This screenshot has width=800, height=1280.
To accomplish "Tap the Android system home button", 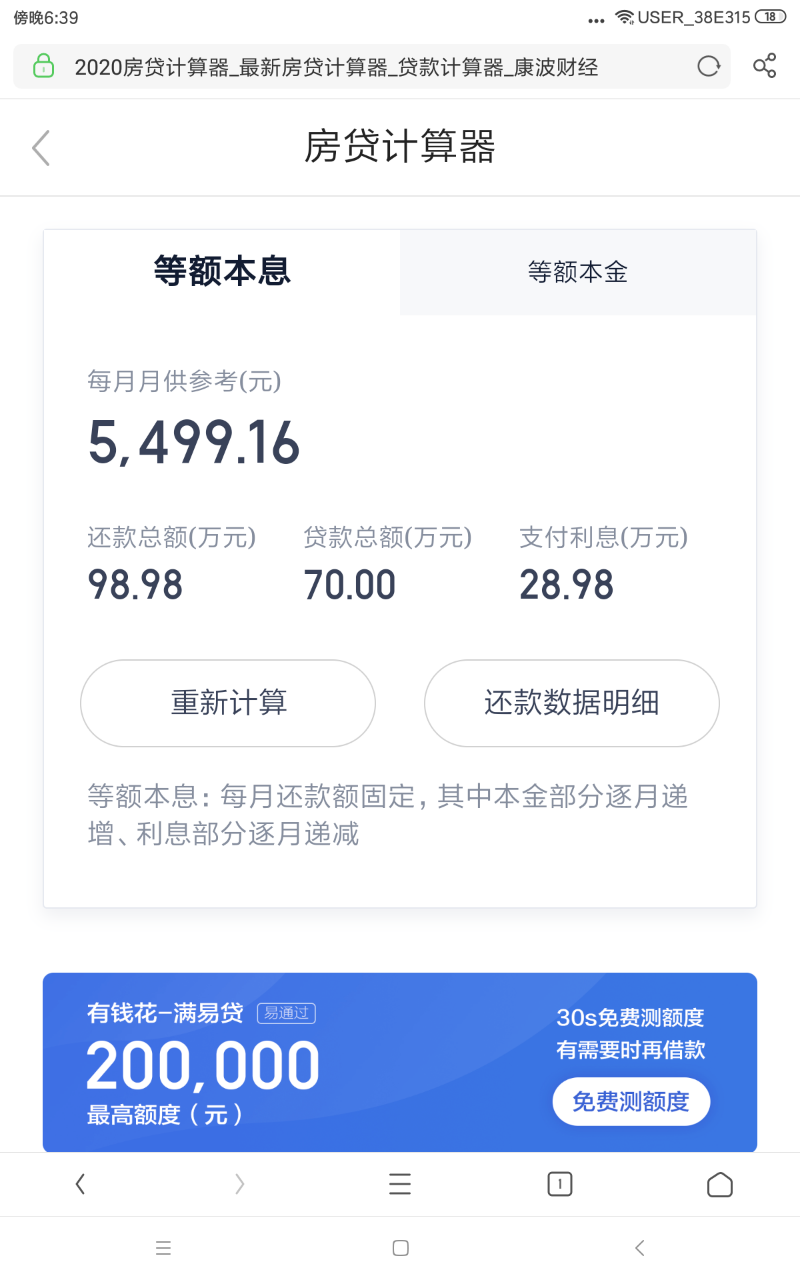I will [x=400, y=1248].
